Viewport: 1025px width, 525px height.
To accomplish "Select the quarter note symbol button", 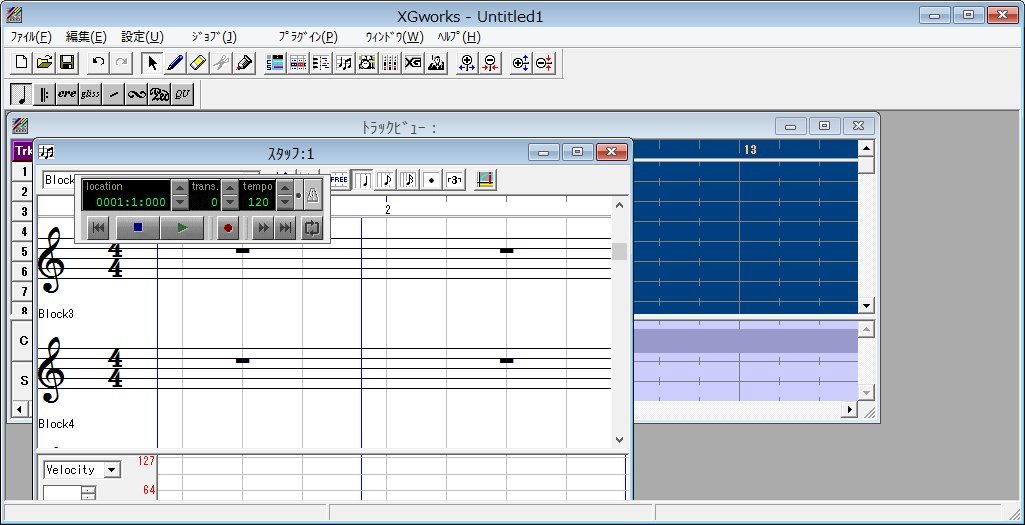I will tap(21, 94).
